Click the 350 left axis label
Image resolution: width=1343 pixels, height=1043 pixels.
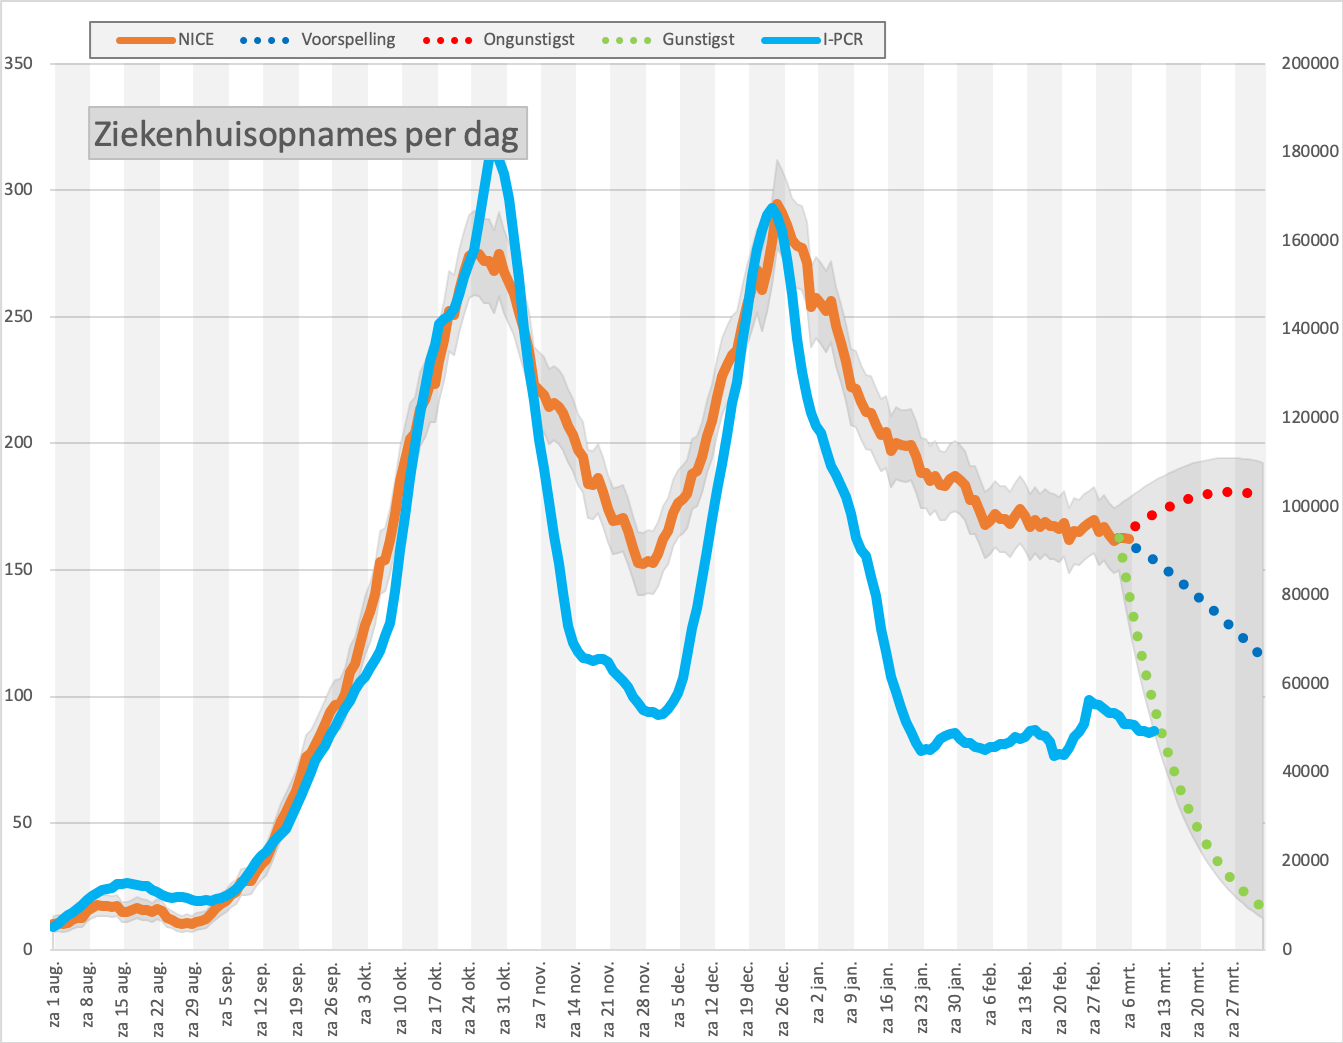coord(18,63)
